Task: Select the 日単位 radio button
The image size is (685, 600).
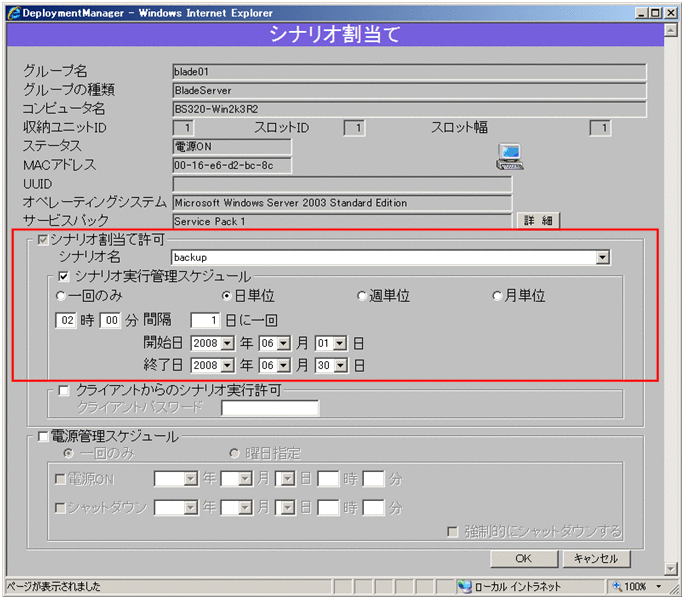Action: (x=226, y=296)
